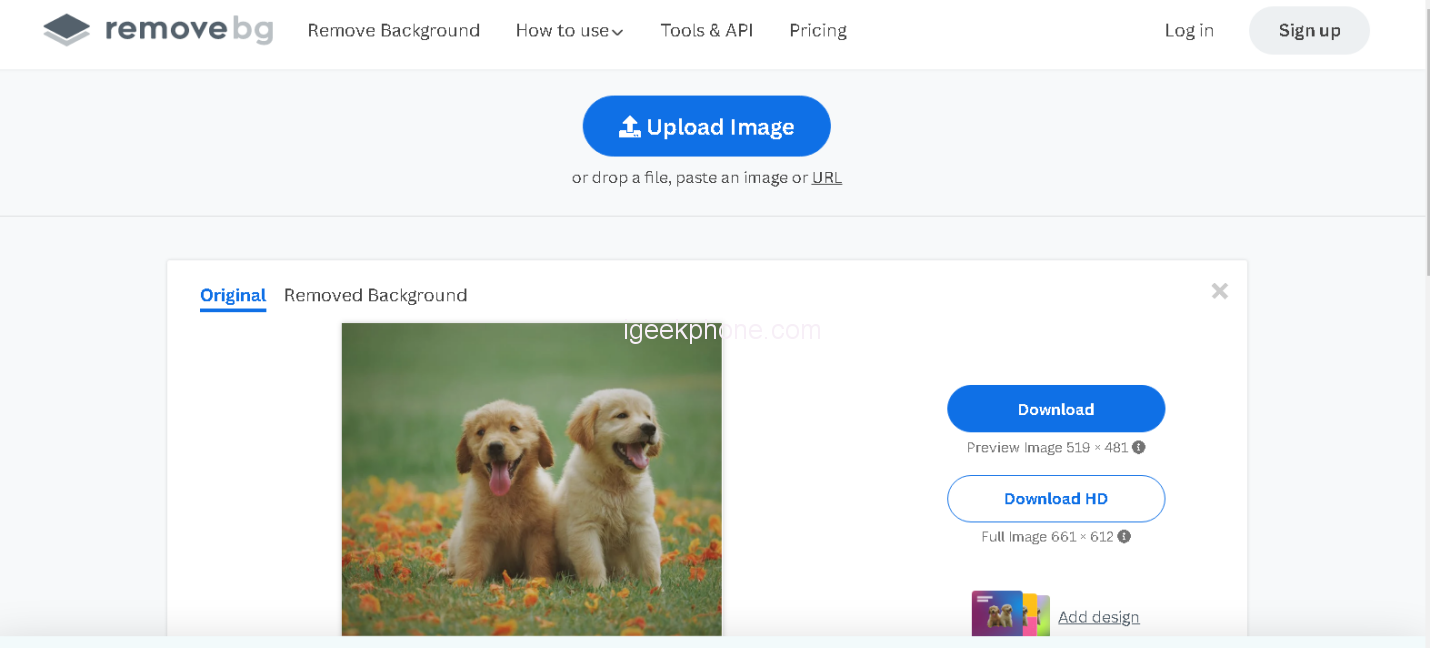Open the Pricing page
The image size is (1430, 648).
(x=817, y=30)
